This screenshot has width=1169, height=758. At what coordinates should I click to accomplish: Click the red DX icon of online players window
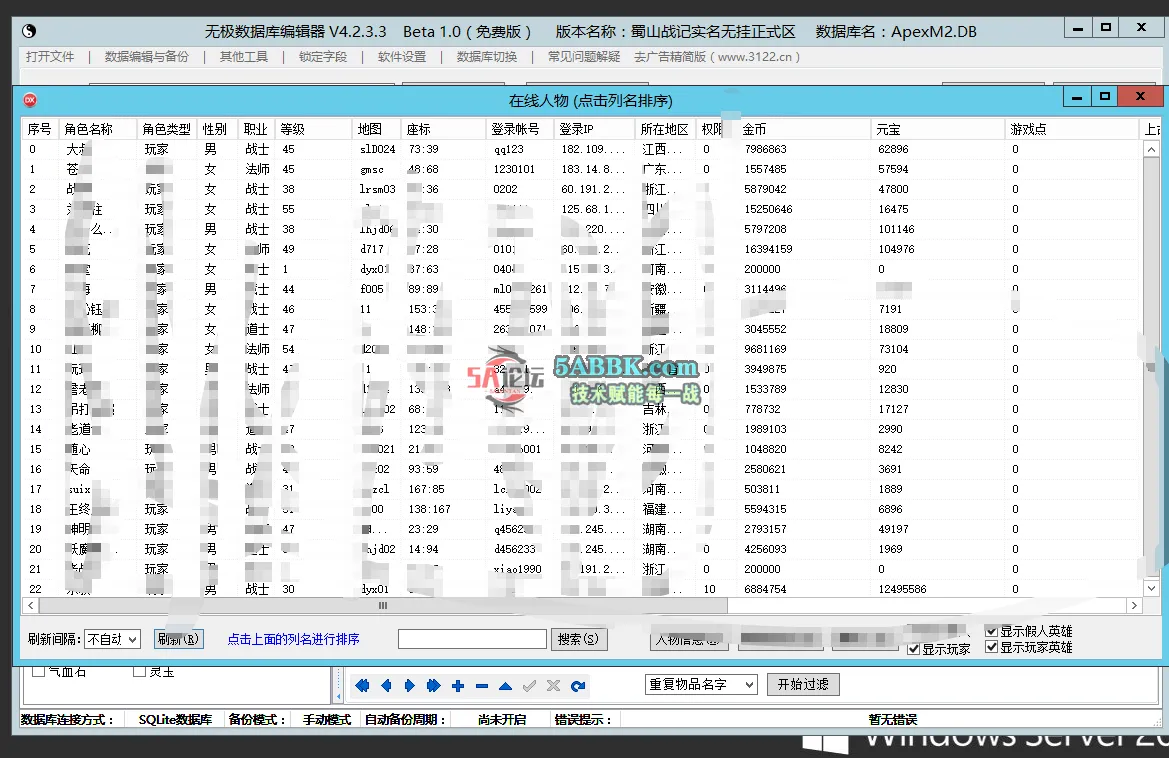31,99
